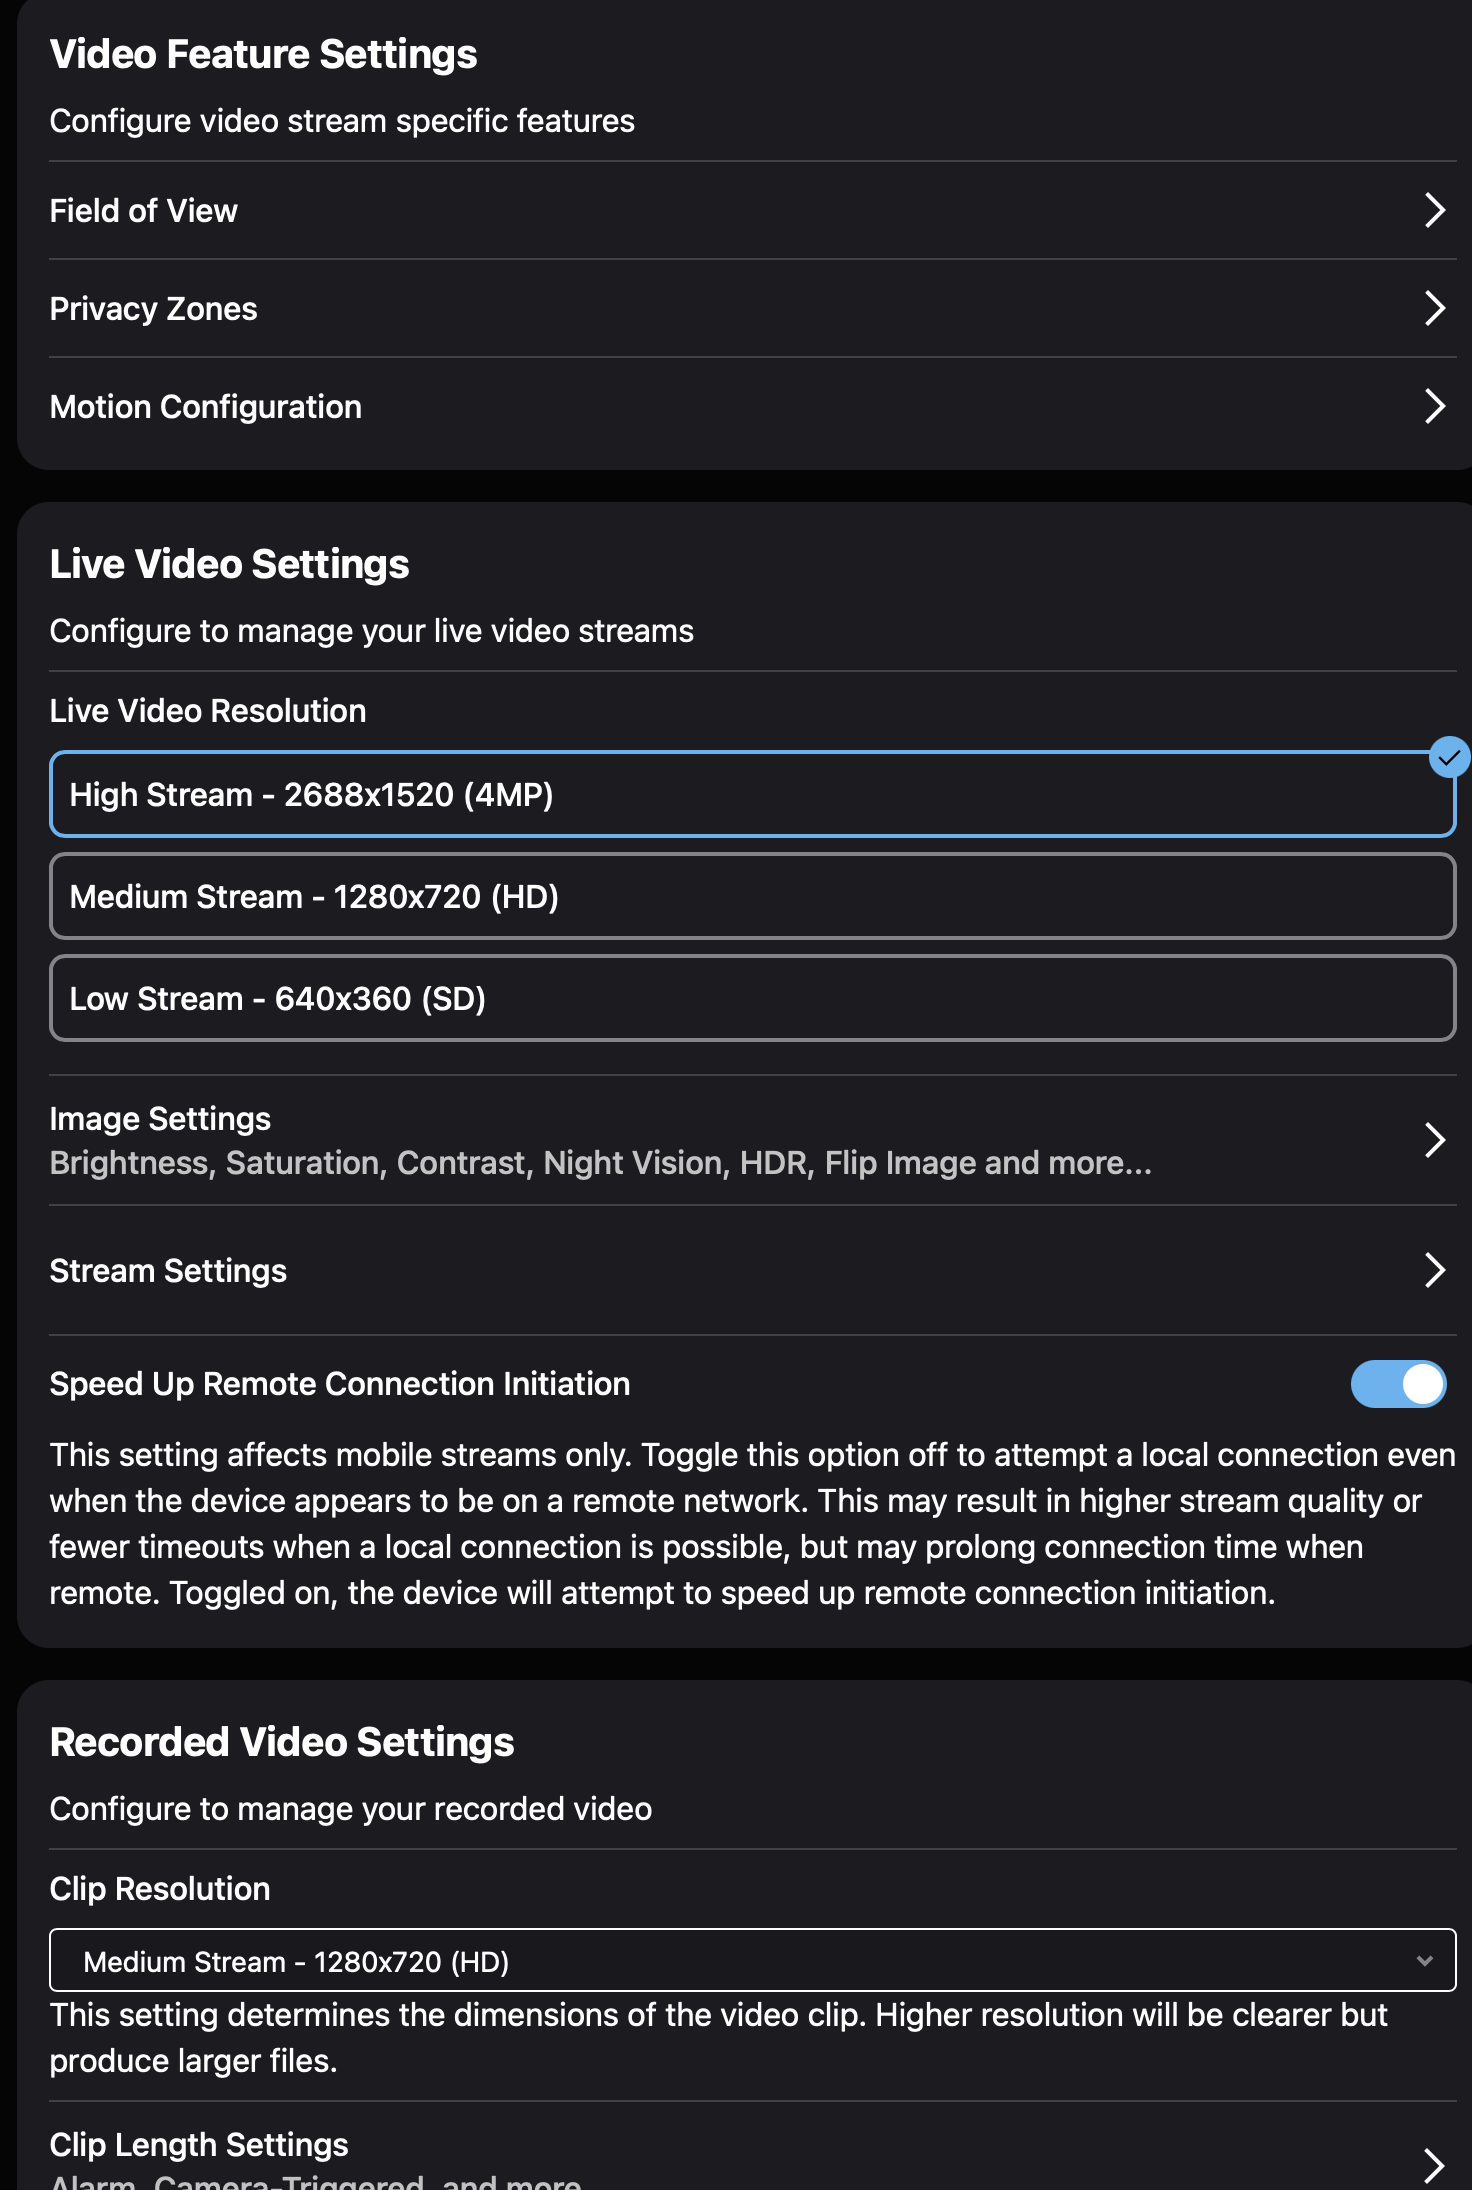Open the Clip Resolution dropdown
Viewport: 1472px width, 2190px height.
click(x=750, y=1961)
